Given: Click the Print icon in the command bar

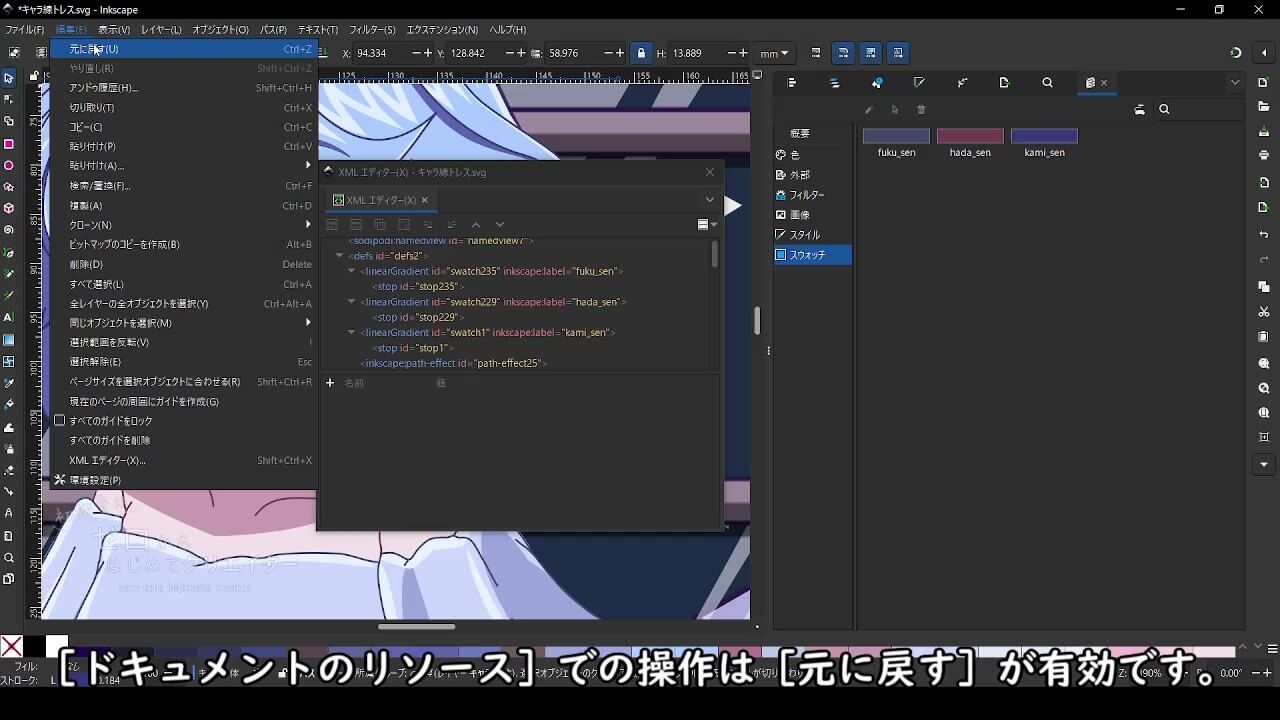Looking at the screenshot, I should 1264,155.
